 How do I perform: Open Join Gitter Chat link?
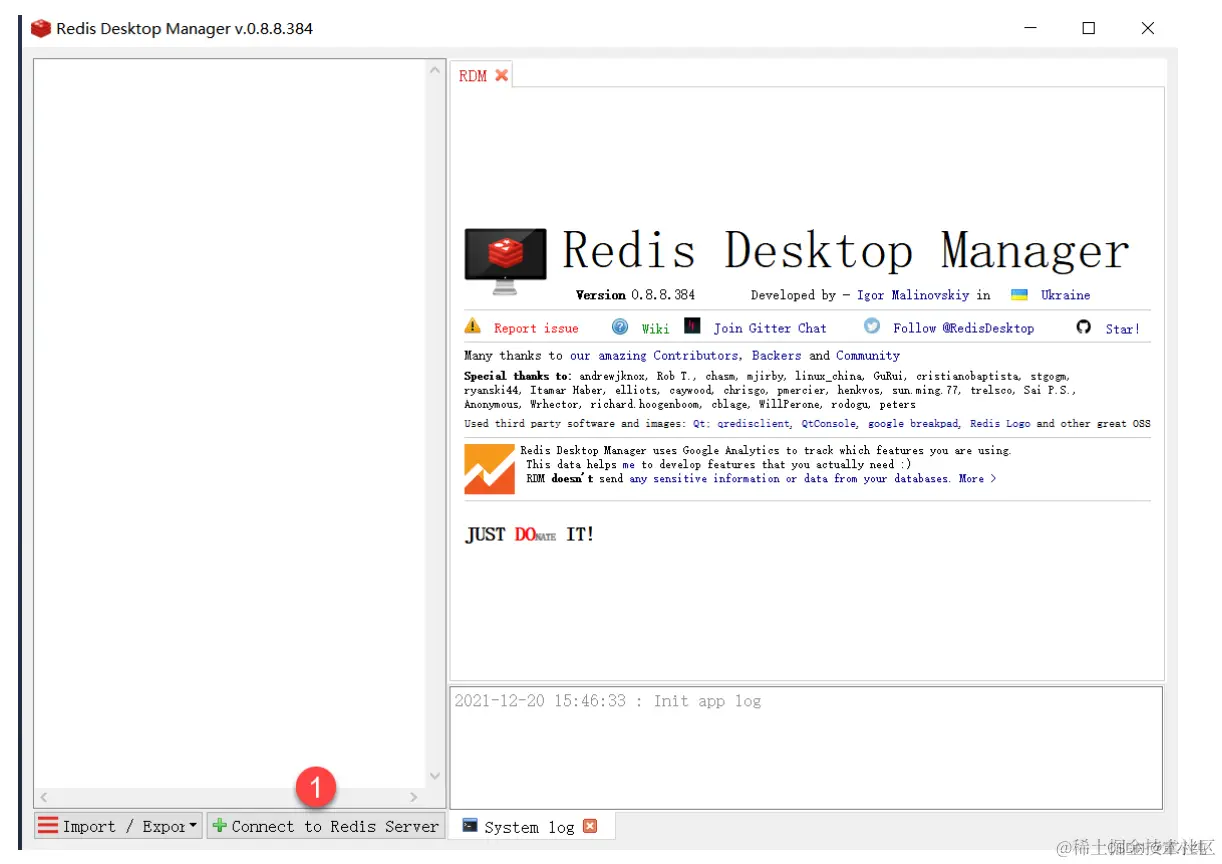pos(770,328)
